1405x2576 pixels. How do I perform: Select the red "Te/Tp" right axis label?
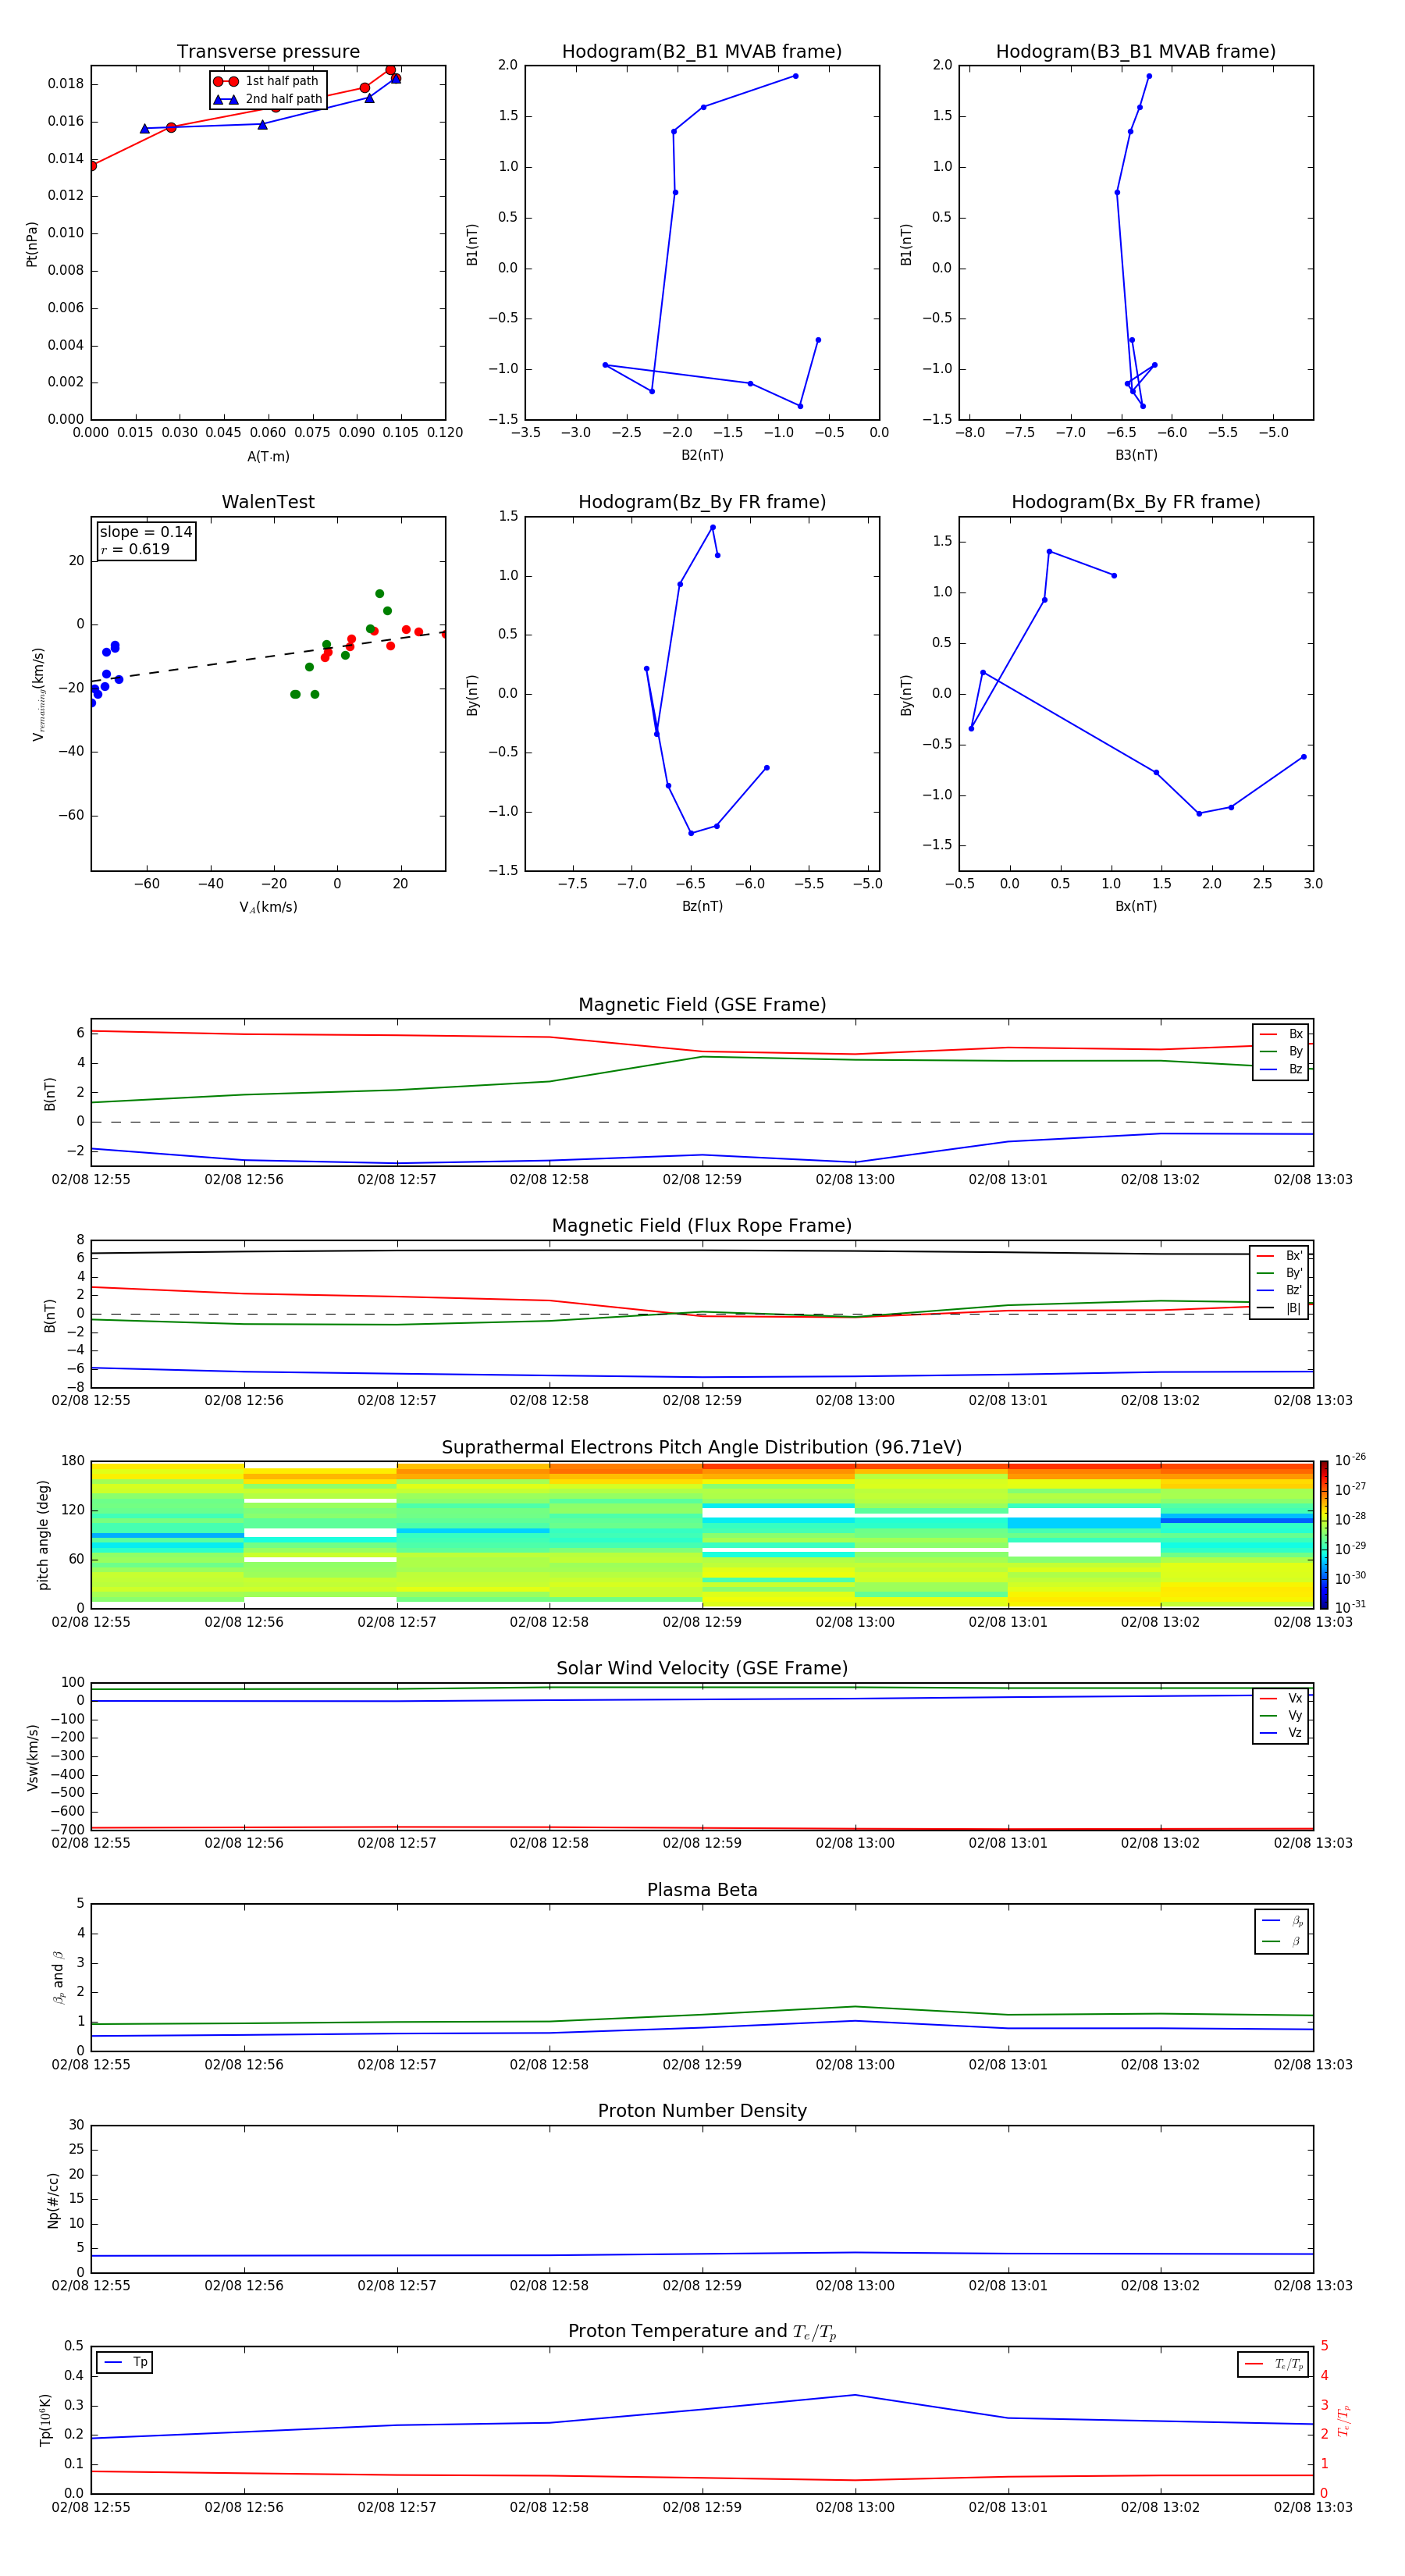(x=1343, y=2420)
